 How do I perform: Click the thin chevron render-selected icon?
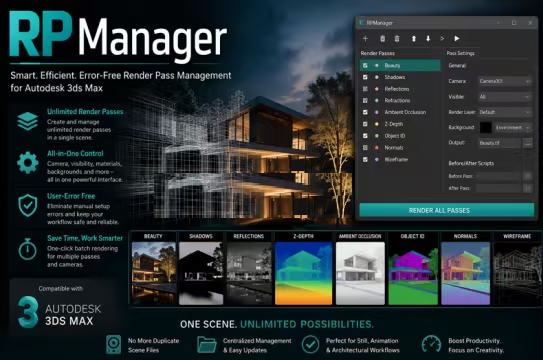(x=442, y=39)
